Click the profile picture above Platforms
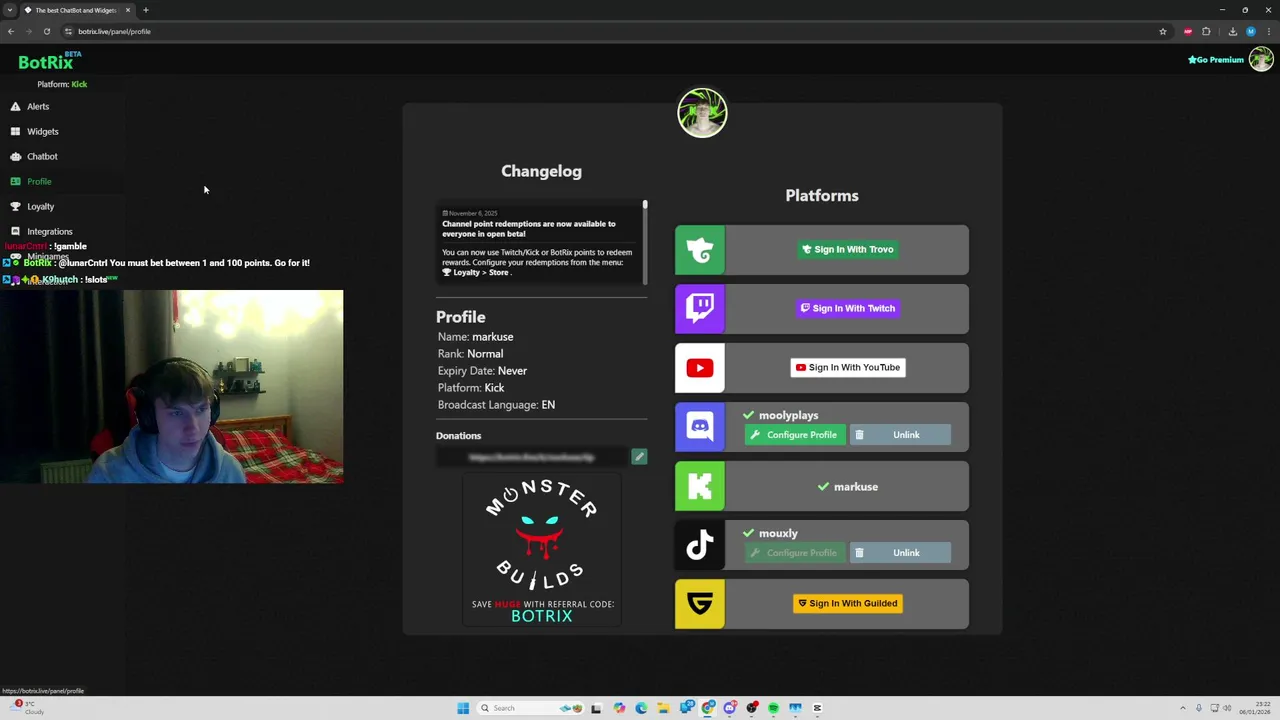The height and width of the screenshot is (720, 1280). 702,113
